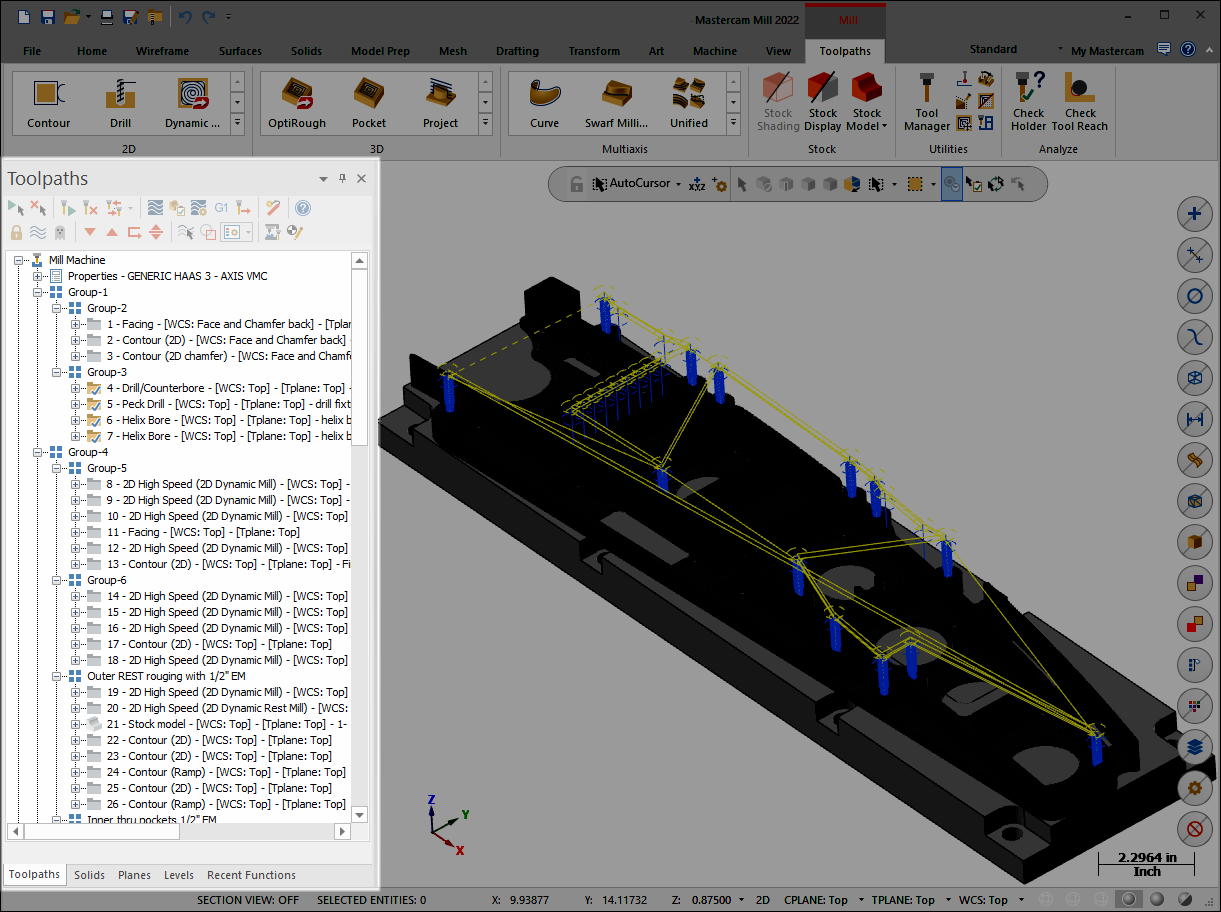
Task: Select the Swarf Milling multiaxis toolpath
Action: click(617, 103)
